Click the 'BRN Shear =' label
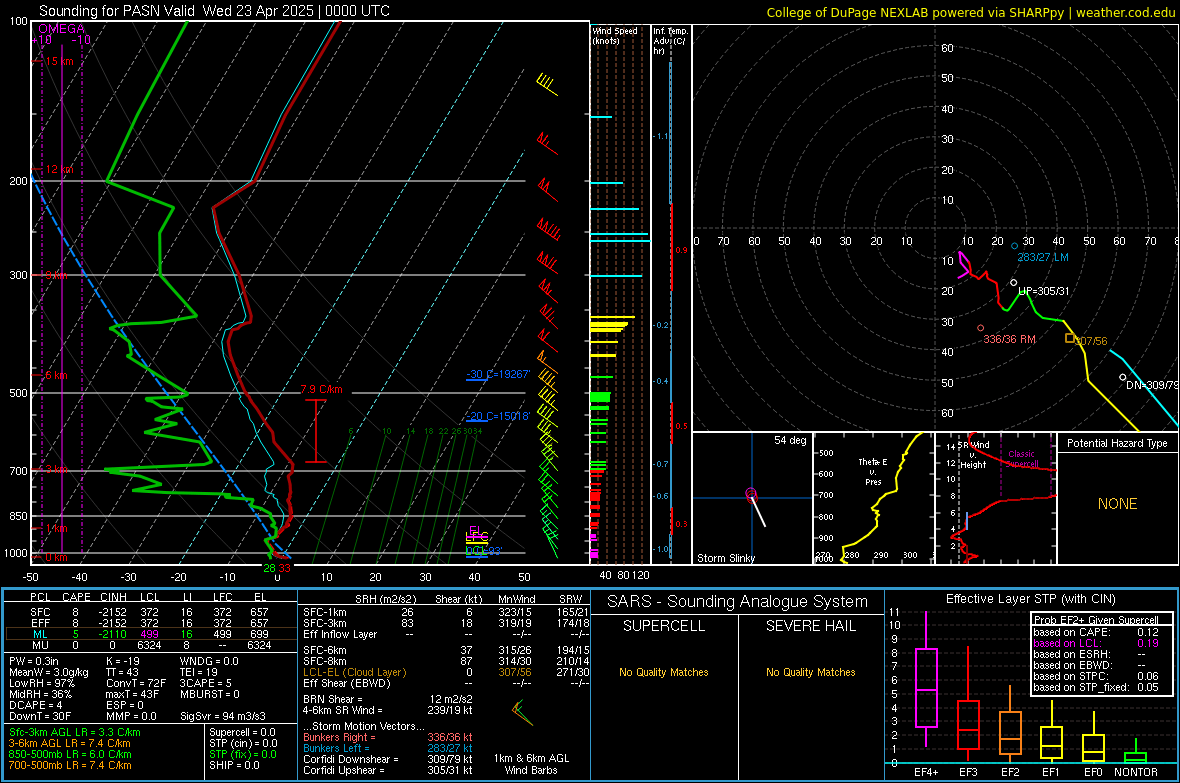Viewport: 1180px width, 783px height. [x=333, y=699]
